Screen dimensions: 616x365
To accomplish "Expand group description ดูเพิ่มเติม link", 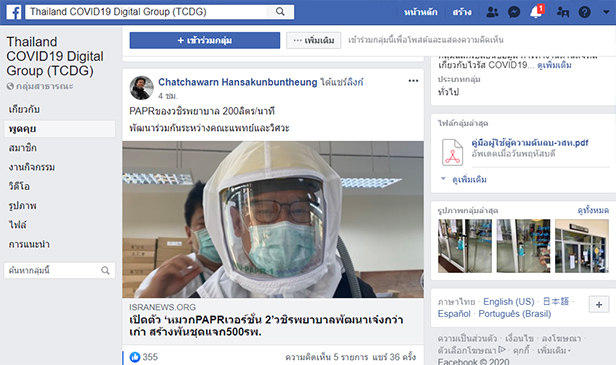I will tap(554, 65).
